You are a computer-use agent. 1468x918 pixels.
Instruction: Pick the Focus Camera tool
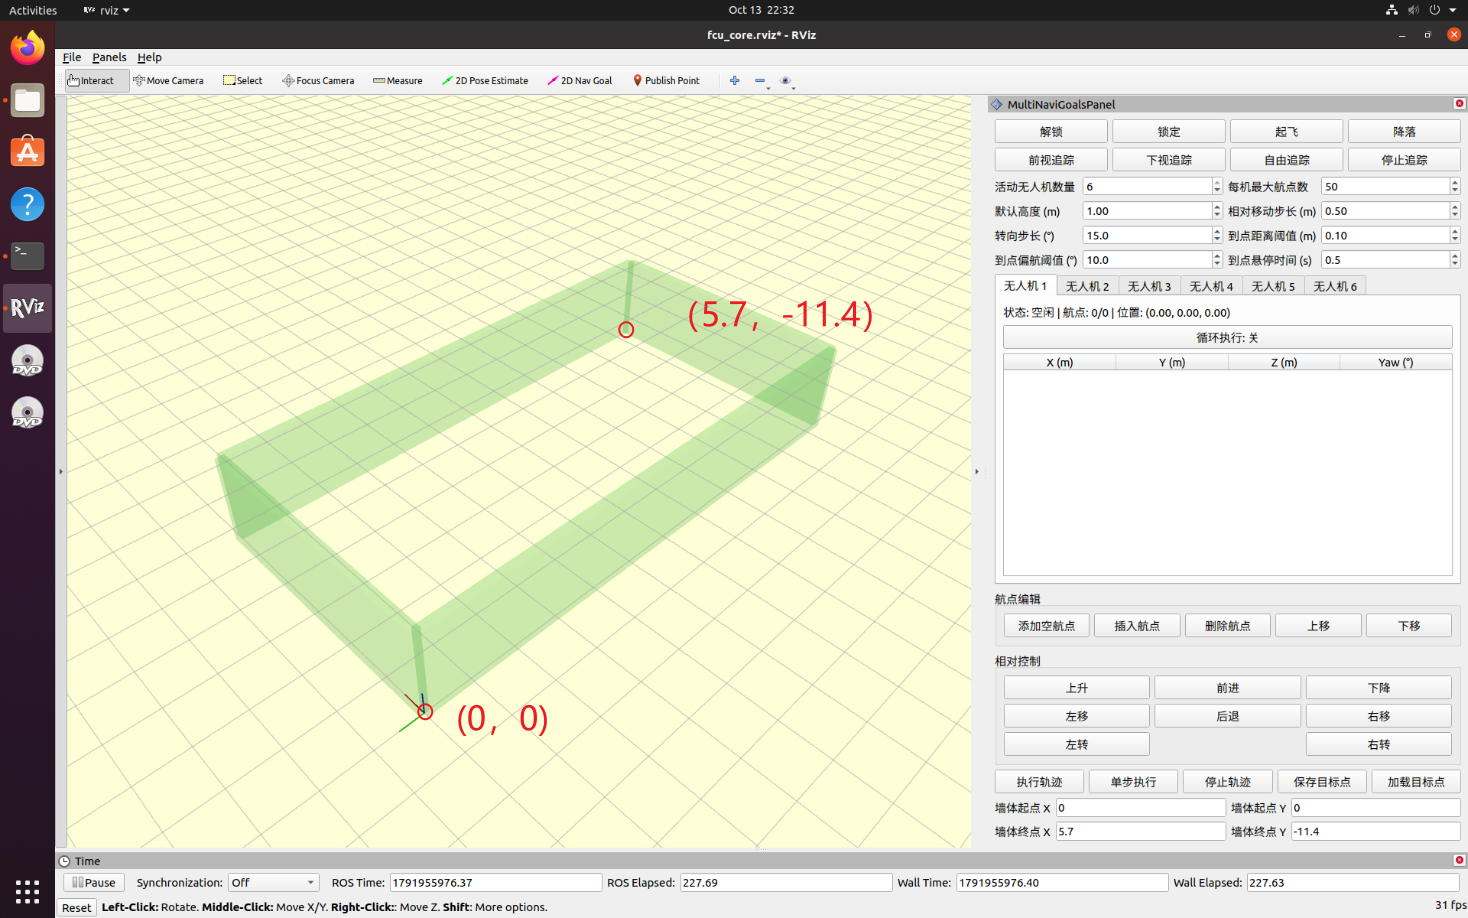tap(318, 81)
